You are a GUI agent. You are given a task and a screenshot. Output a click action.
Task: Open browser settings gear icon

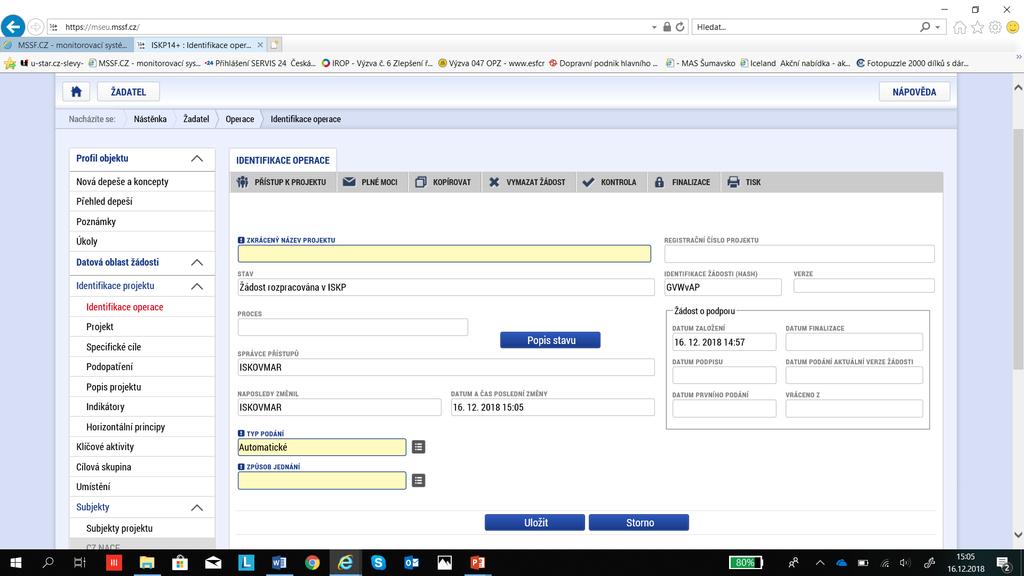pyautogui.click(x=995, y=27)
